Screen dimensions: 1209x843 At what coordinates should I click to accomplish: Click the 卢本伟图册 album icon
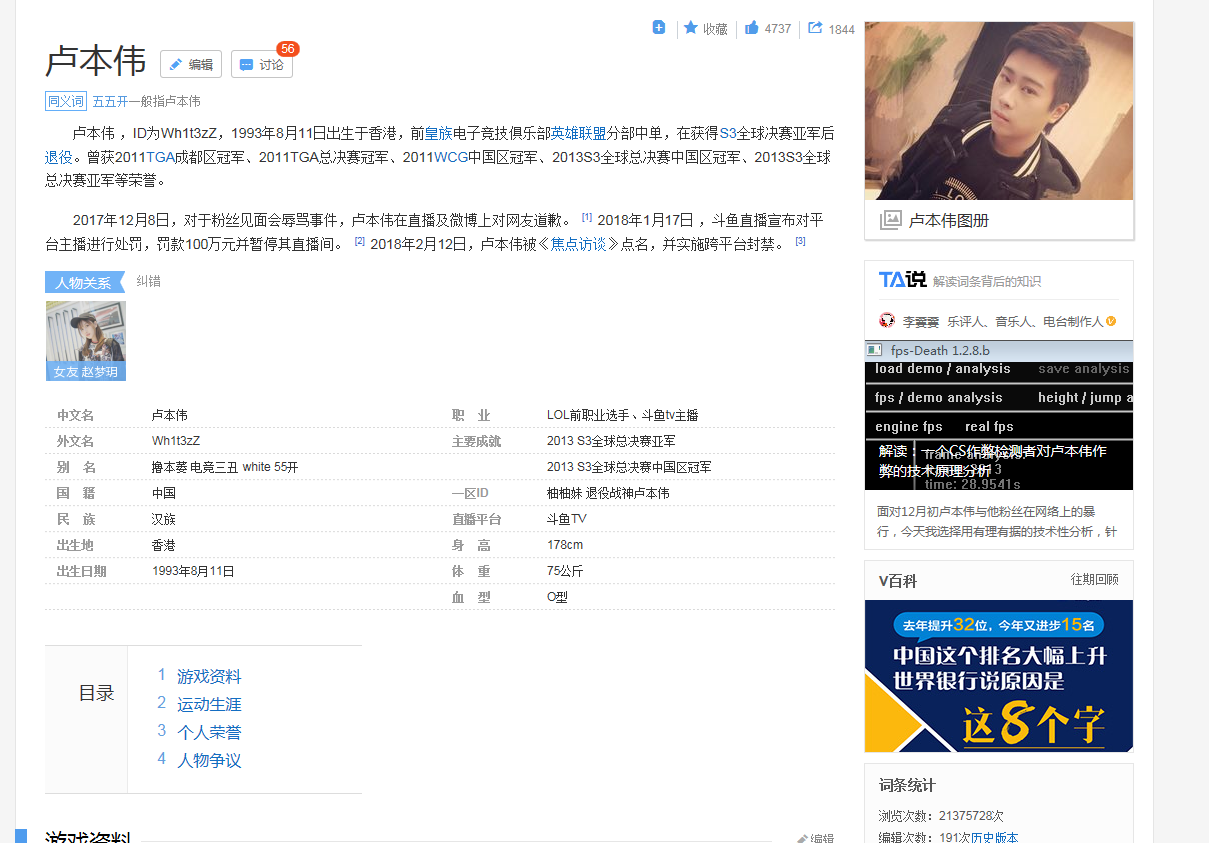coord(890,220)
